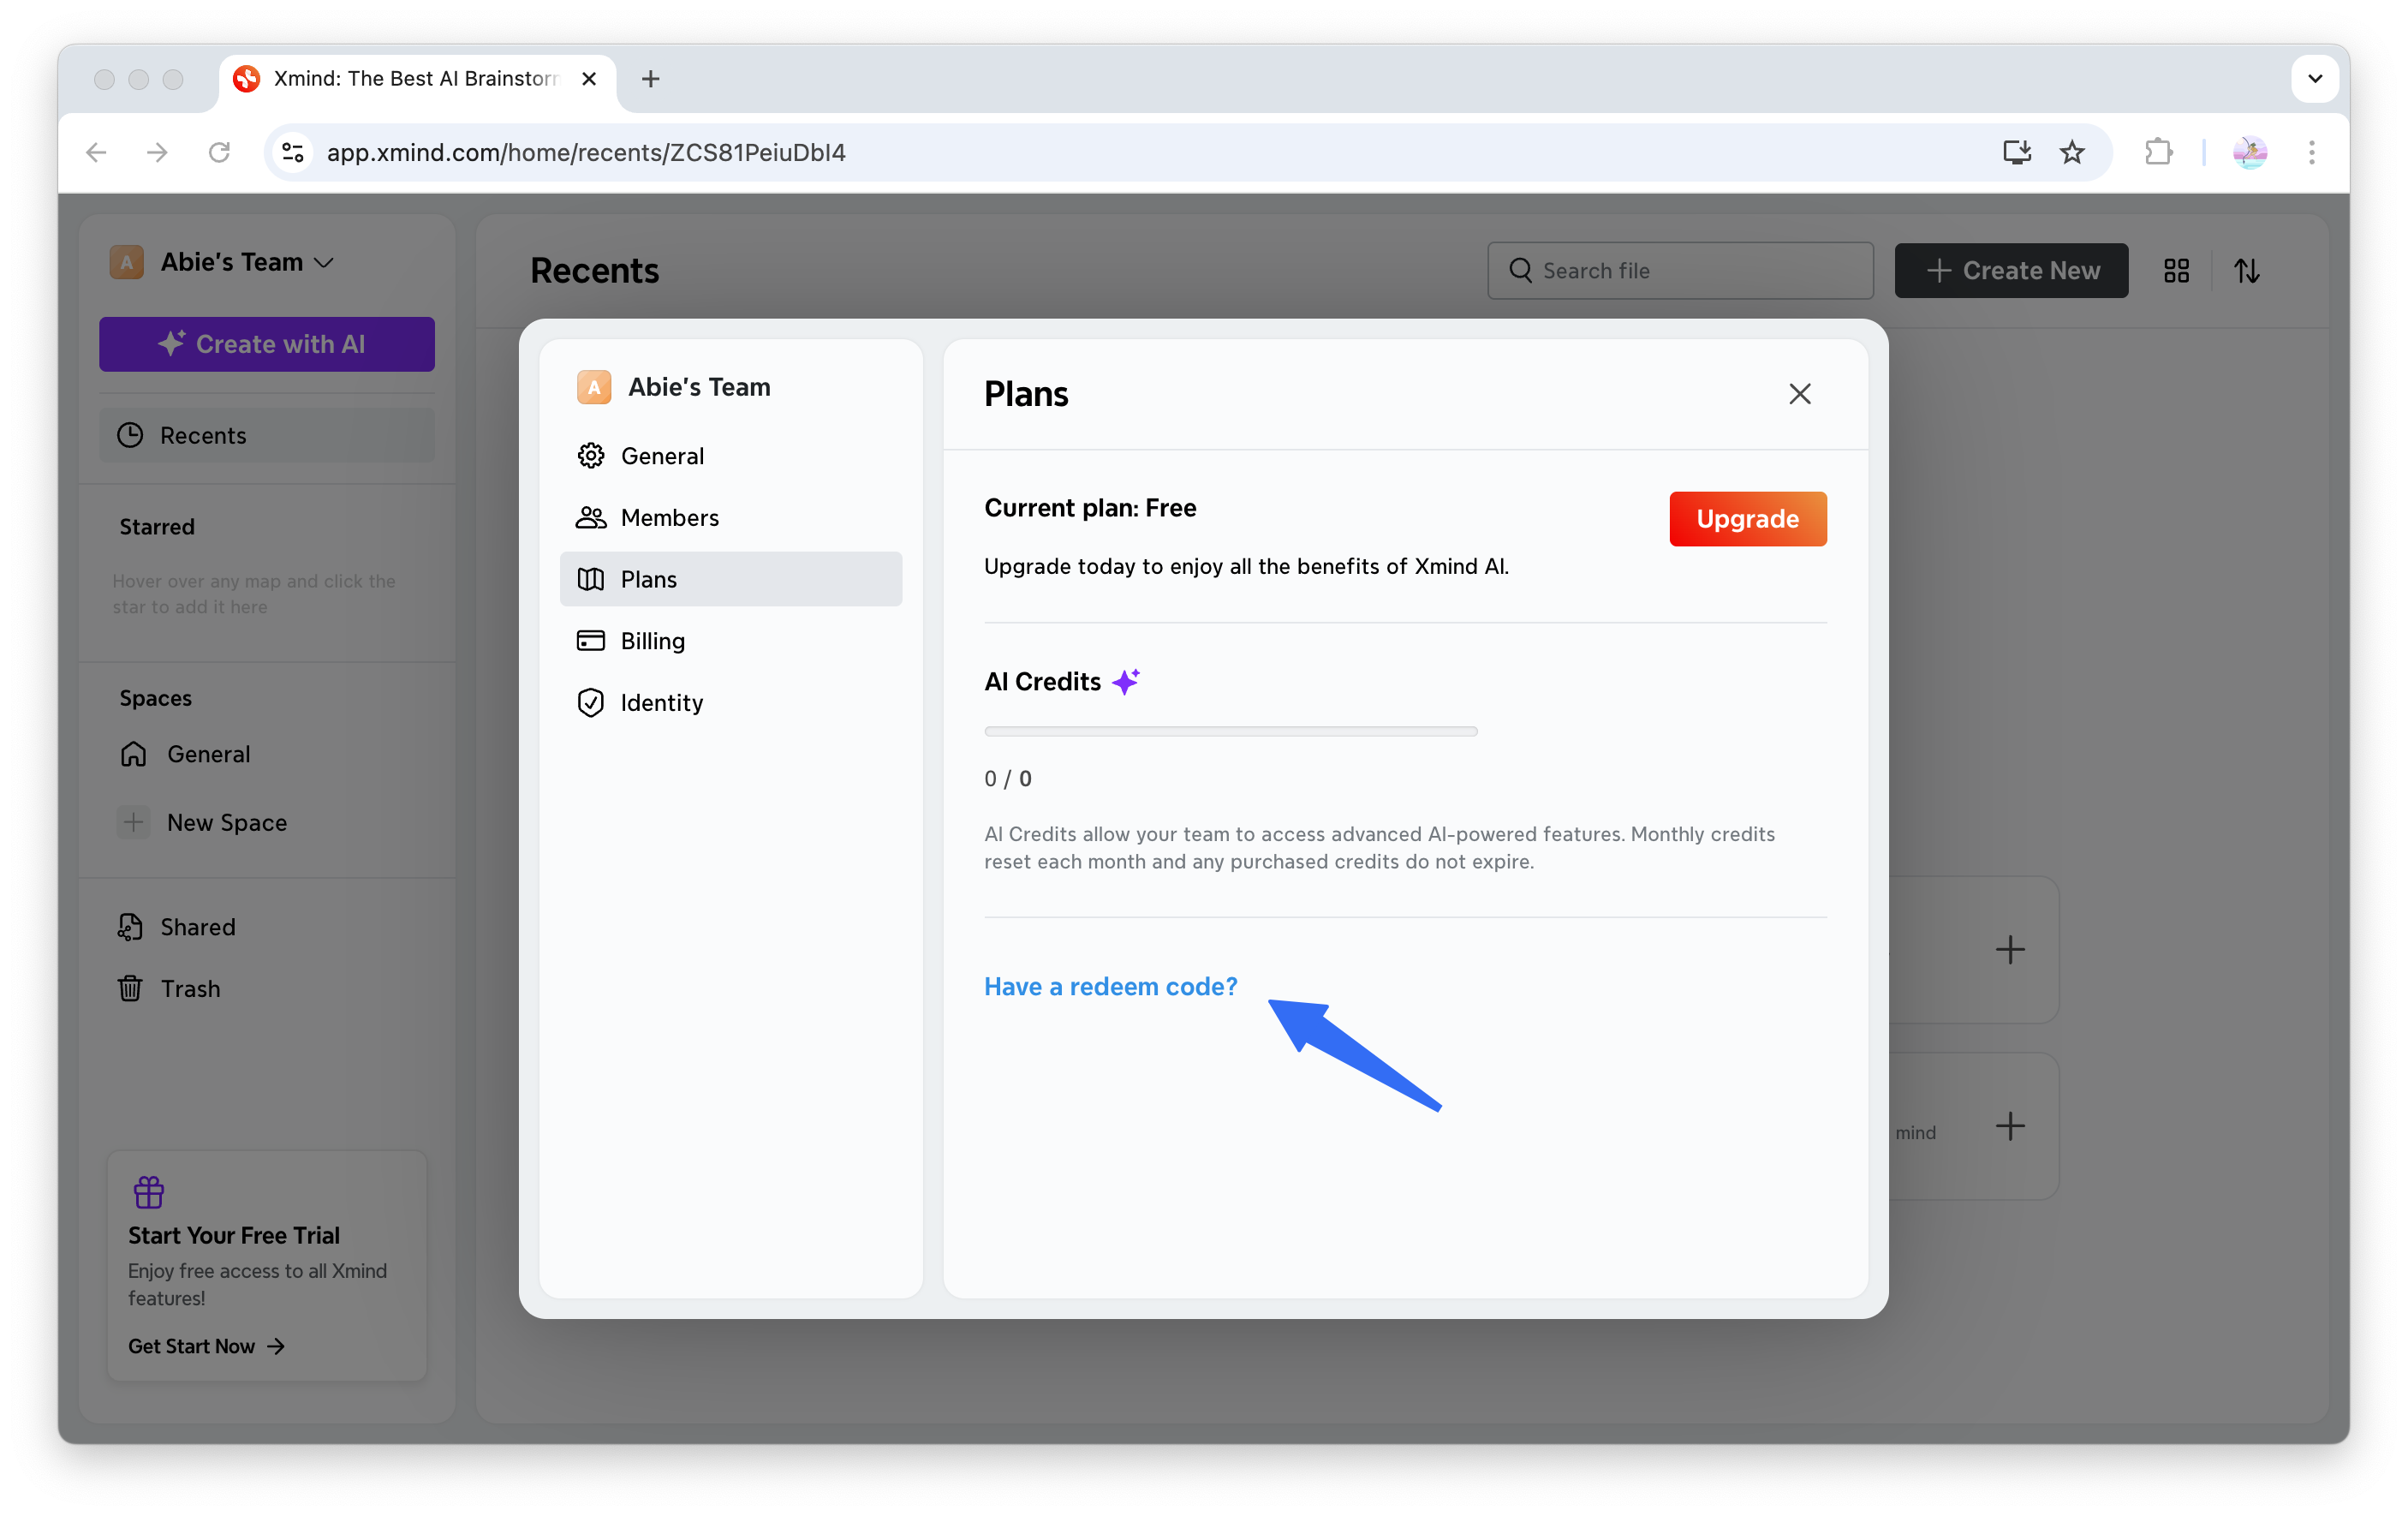
Task: Close the Xmind browser tab
Action: (x=589, y=78)
